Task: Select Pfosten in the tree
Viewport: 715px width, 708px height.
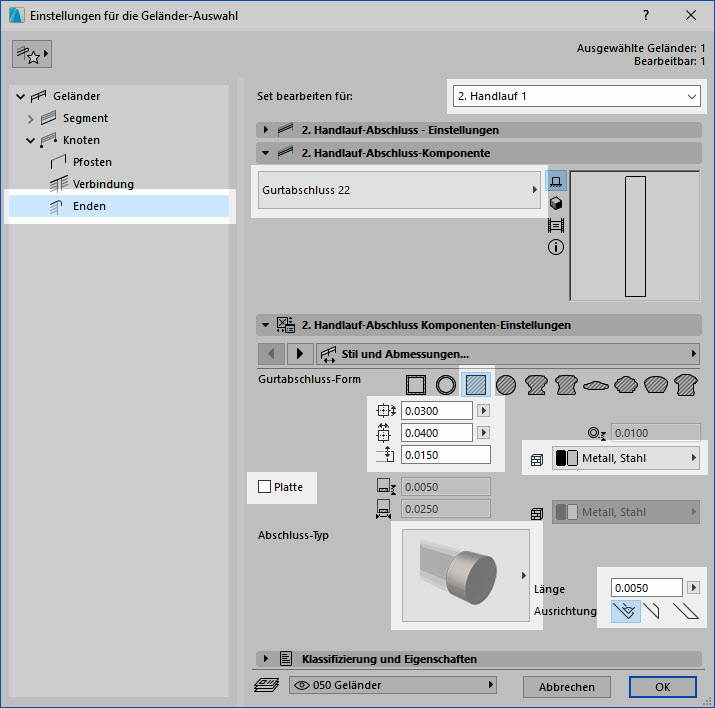Action: pyautogui.click(x=92, y=162)
